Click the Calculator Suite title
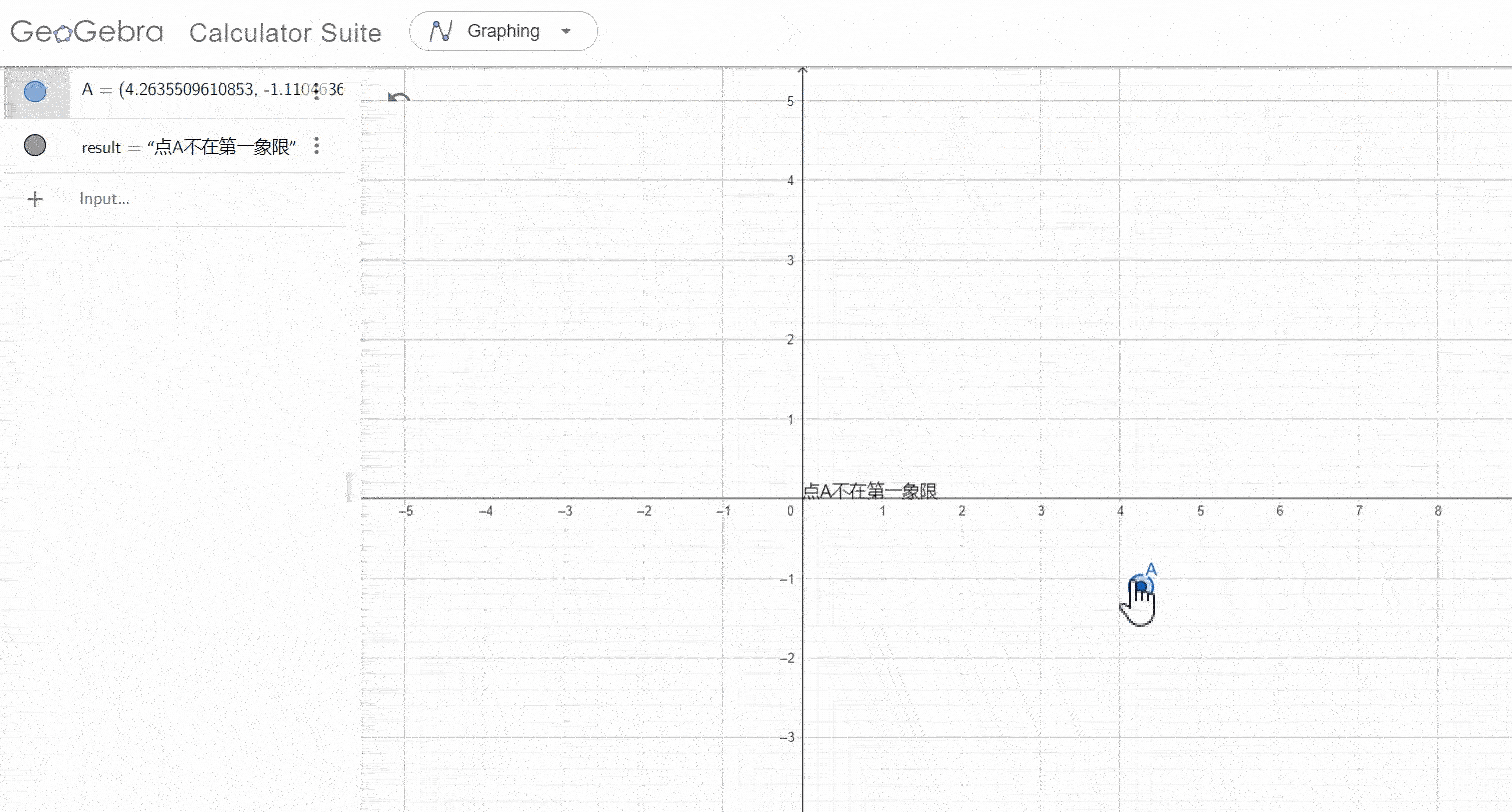Screen dimensions: 1512x812 pos(285,33)
